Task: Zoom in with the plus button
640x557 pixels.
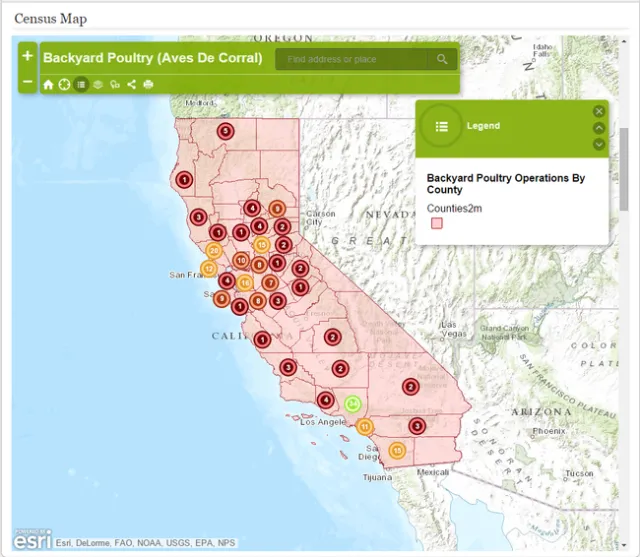Action: pos(27,55)
